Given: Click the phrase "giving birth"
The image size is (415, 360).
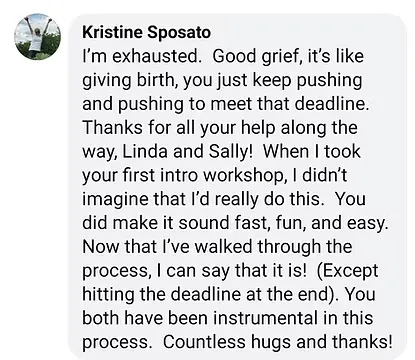Looking at the screenshot, I should pyautogui.click(x=129, y=80).
